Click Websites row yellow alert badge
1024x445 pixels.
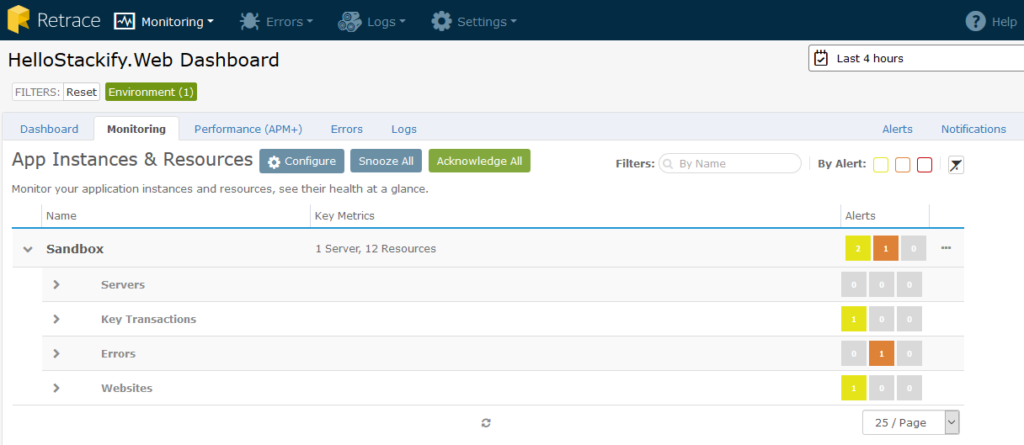[x=854, y=388]
